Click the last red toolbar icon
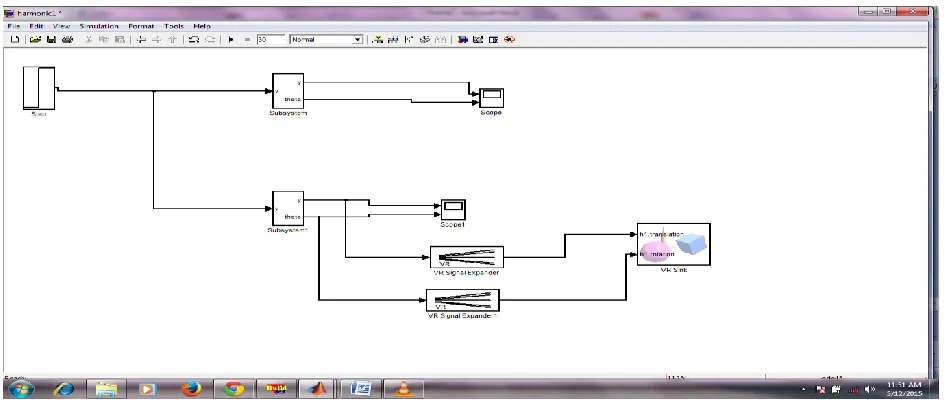The width and height of the screenshot is (946, 418). (x=510, y=40)
